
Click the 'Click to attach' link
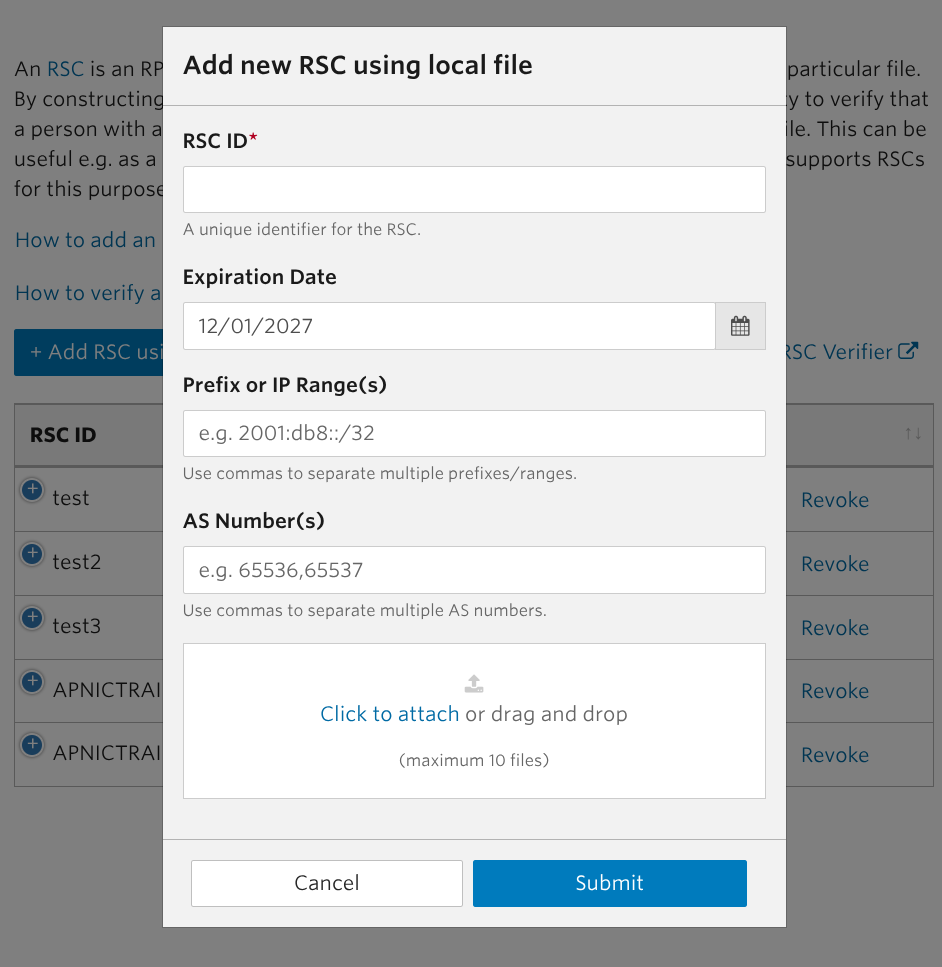tap(389, 714)
